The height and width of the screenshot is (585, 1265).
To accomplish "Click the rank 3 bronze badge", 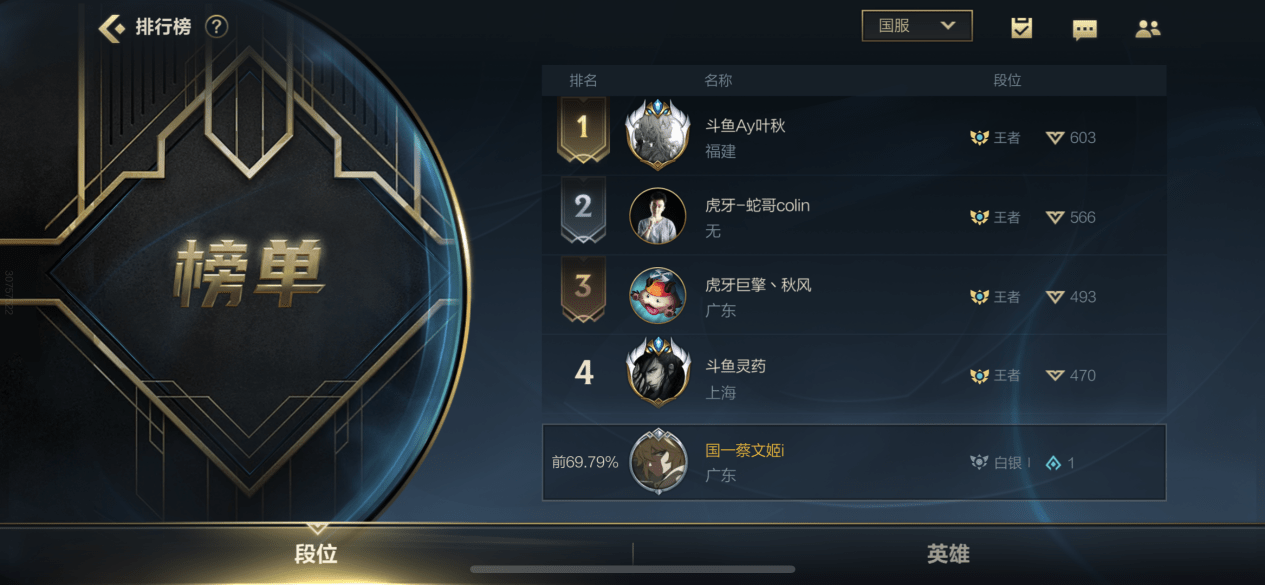I will (x=583, y=289).
